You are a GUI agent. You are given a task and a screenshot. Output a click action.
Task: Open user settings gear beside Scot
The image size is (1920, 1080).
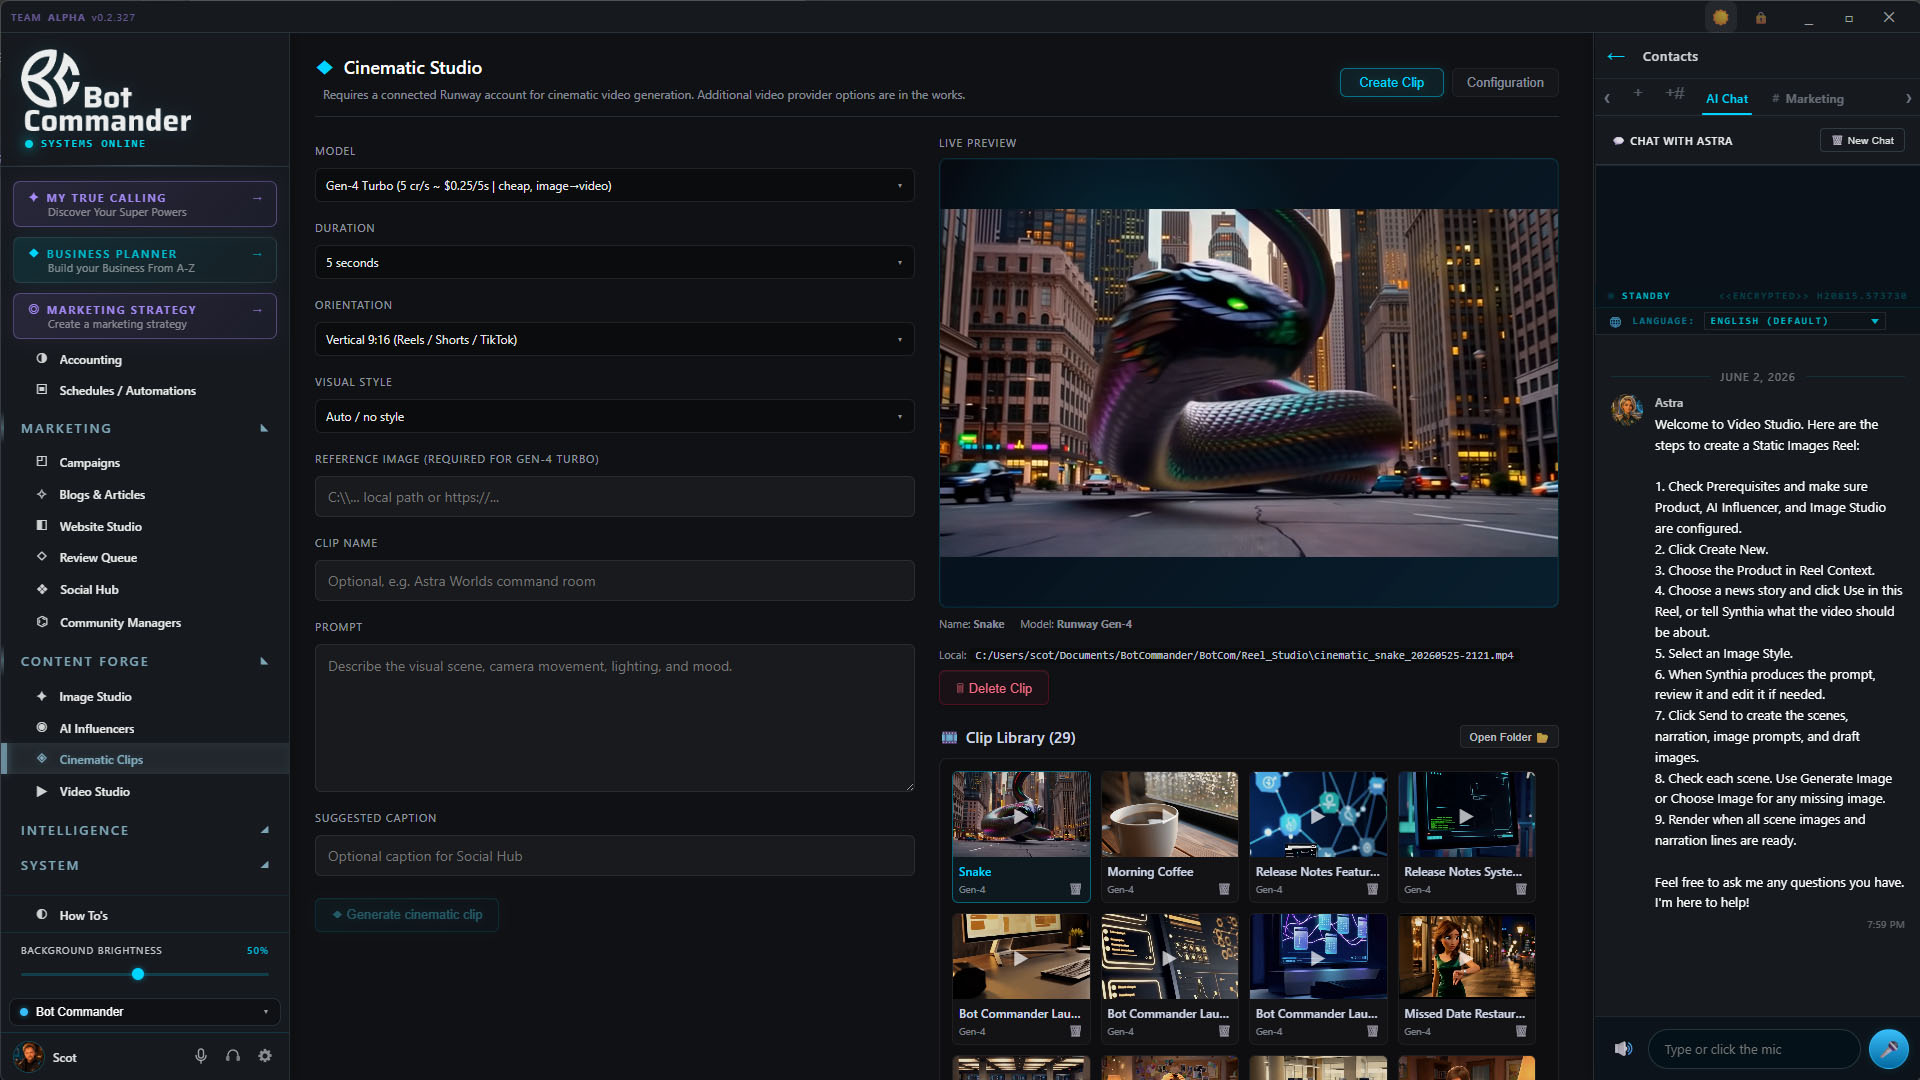265,1056
